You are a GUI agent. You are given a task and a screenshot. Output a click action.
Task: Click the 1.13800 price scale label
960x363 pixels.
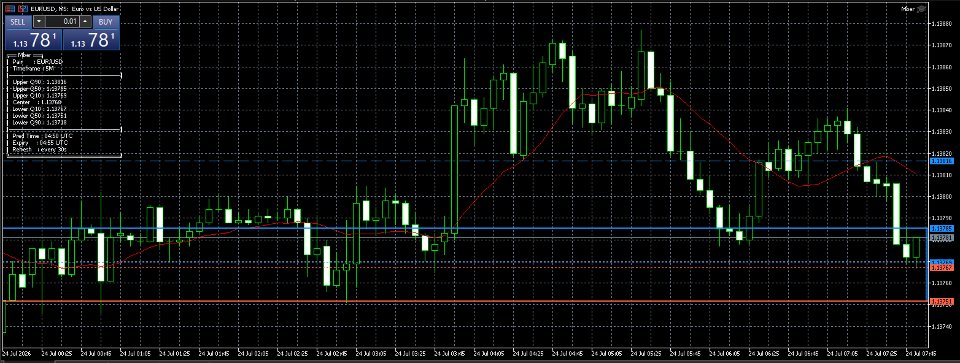coord(943,196)
